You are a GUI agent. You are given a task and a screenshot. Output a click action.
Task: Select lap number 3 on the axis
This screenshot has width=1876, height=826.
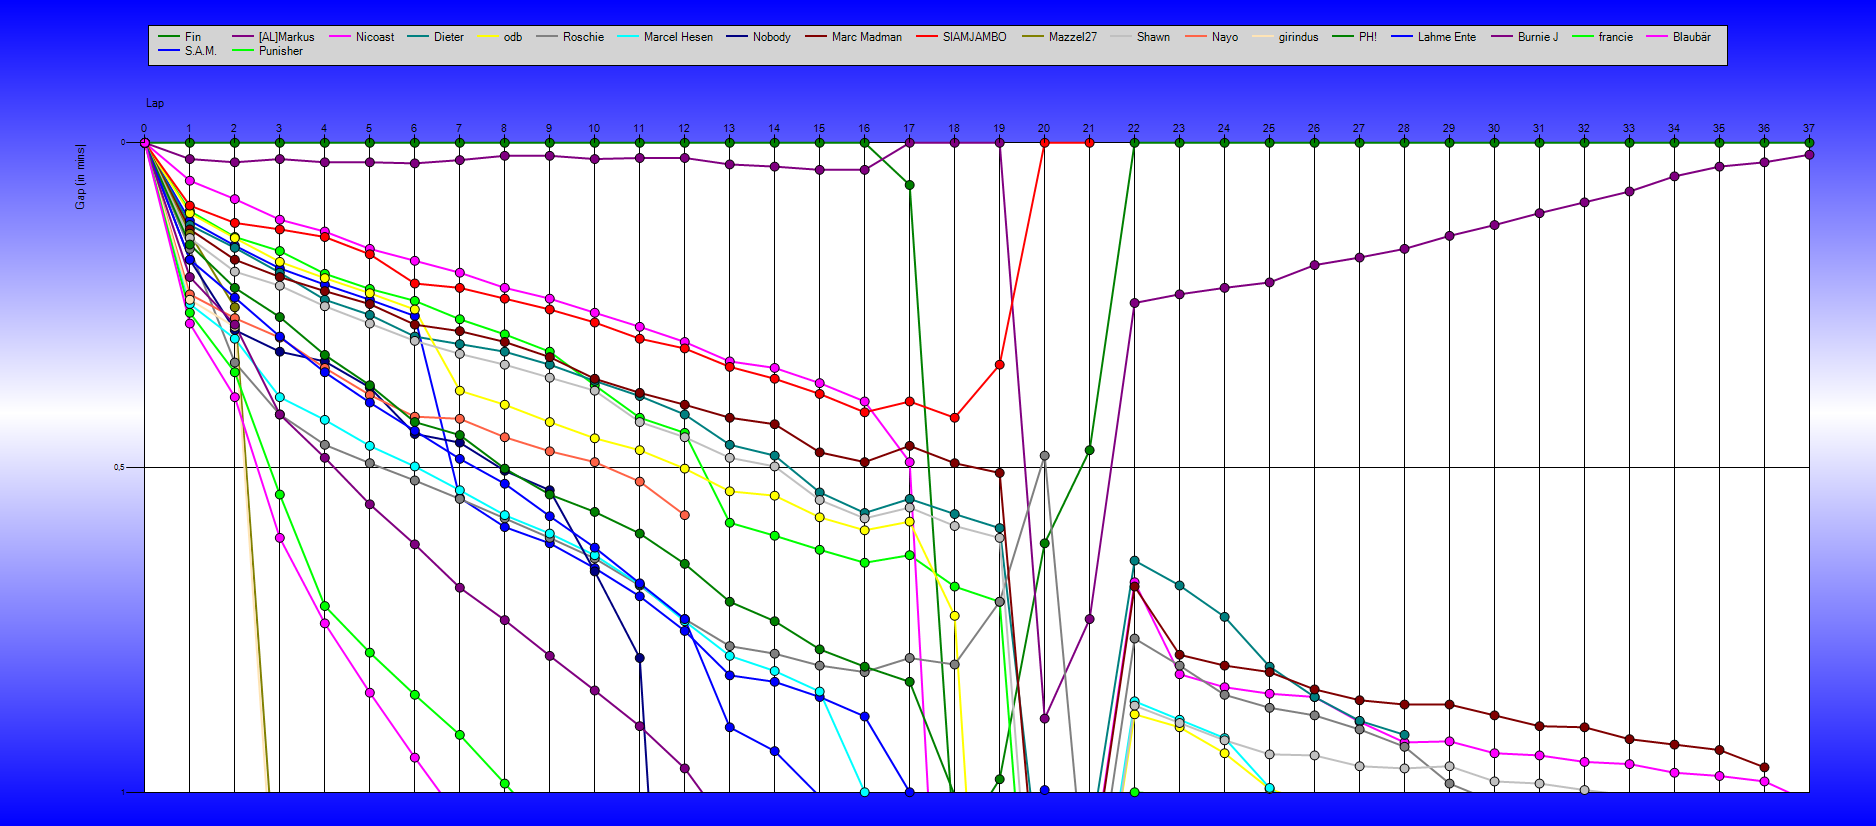pyautogui.click(x=279, y=128)
